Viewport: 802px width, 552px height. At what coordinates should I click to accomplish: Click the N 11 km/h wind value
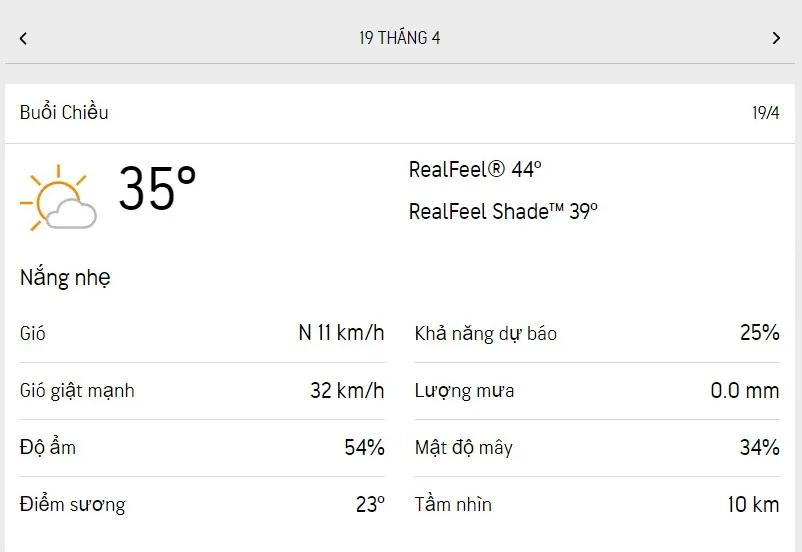[x=341, y=333]
